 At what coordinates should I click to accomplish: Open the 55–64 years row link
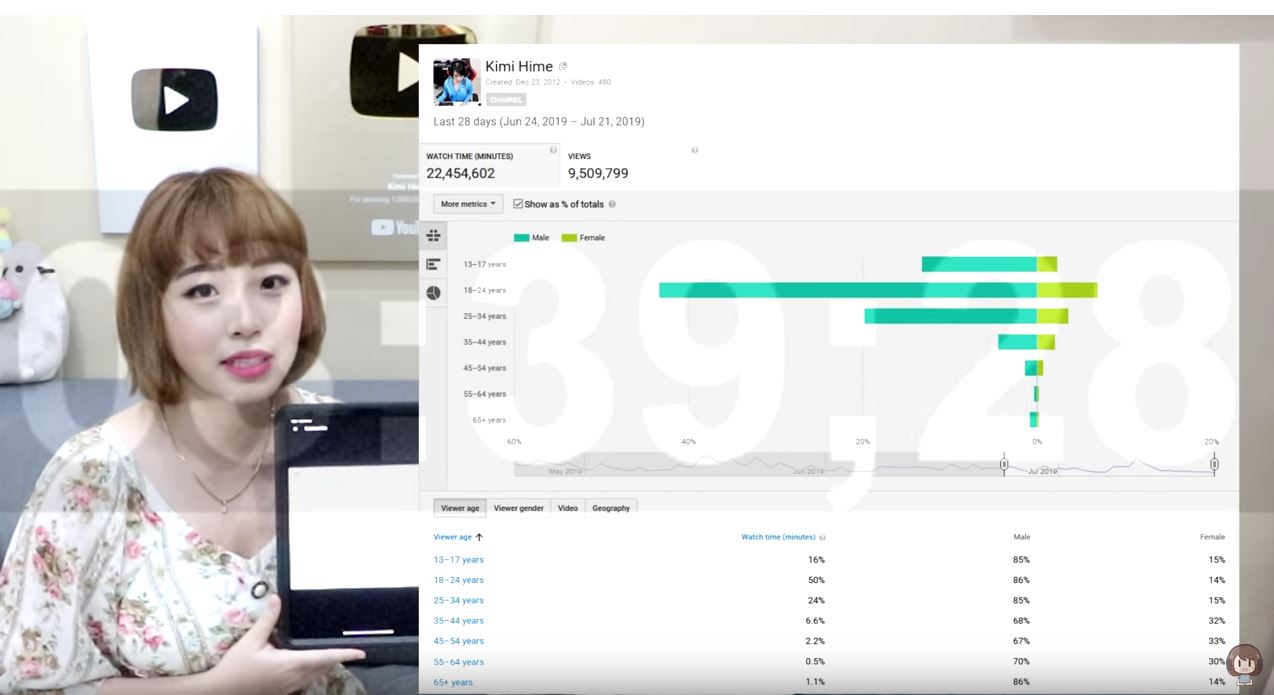pos(458,662)
